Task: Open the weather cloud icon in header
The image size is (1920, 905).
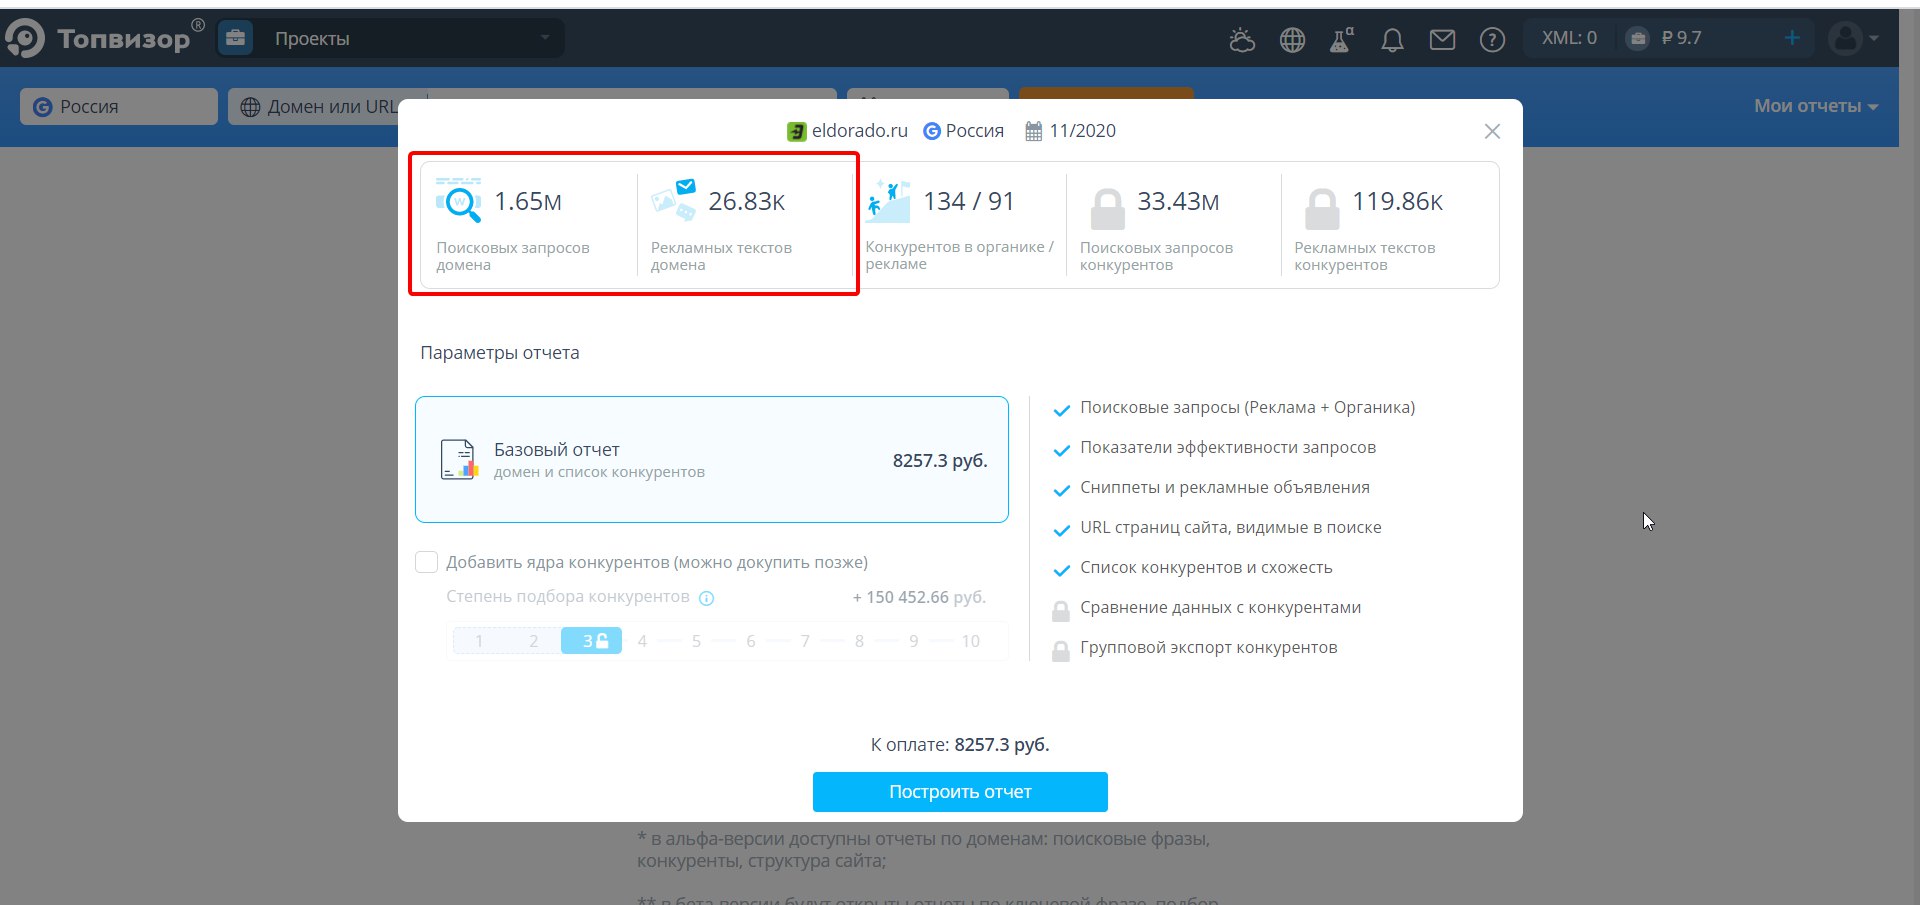Action: click(1242, 40)
